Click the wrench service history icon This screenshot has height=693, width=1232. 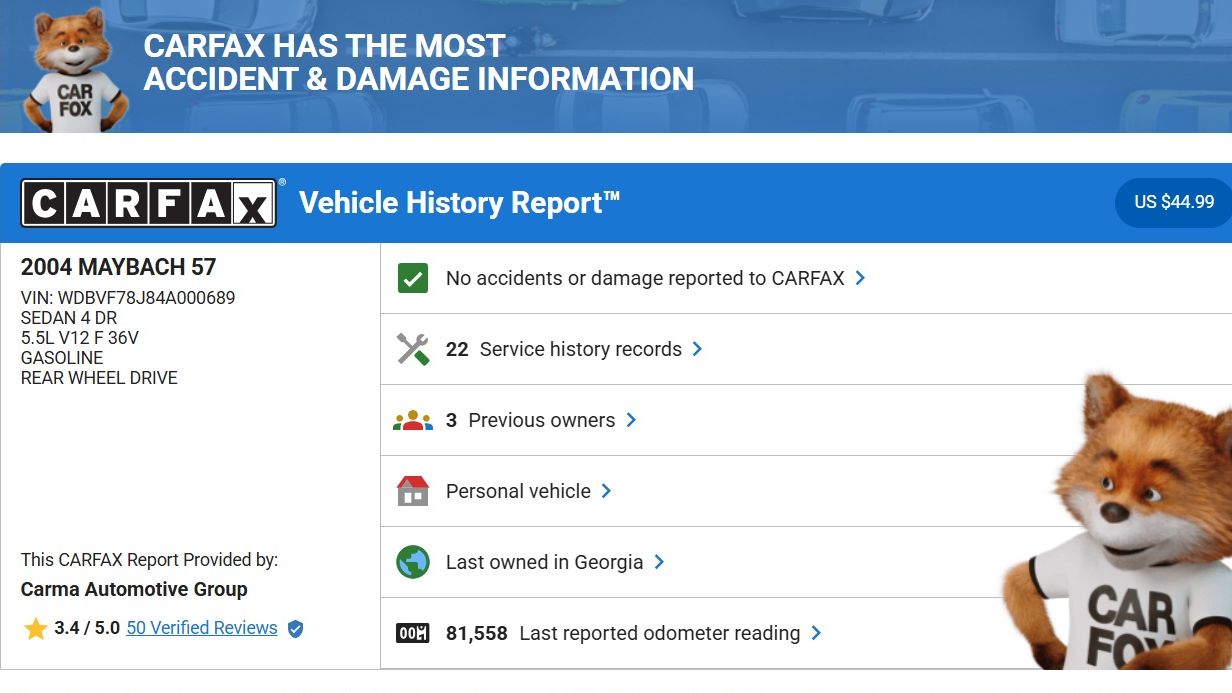tap(412, 349)
